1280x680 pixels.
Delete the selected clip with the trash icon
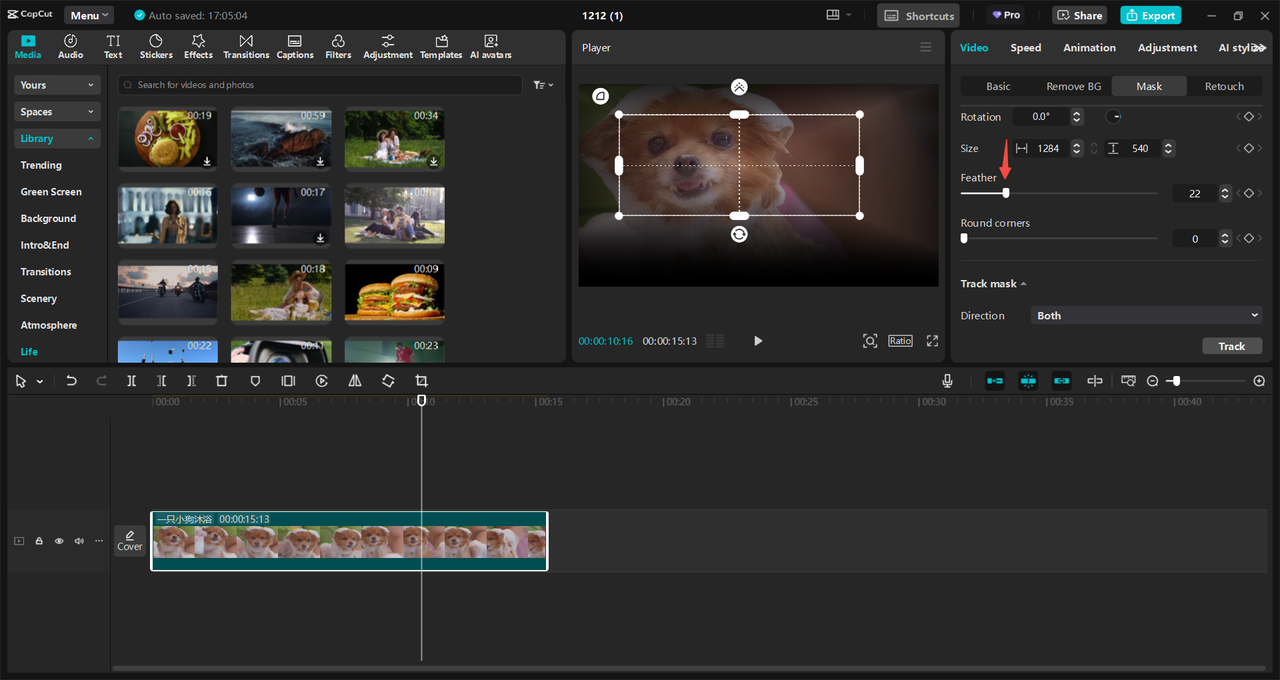(x=222, y=381)
